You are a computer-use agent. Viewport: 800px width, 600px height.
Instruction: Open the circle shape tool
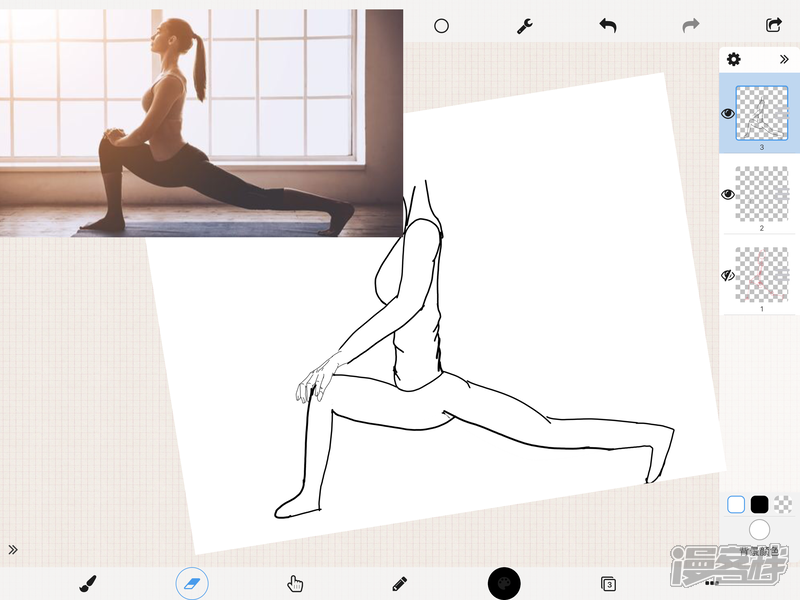[x=441, y=26]
